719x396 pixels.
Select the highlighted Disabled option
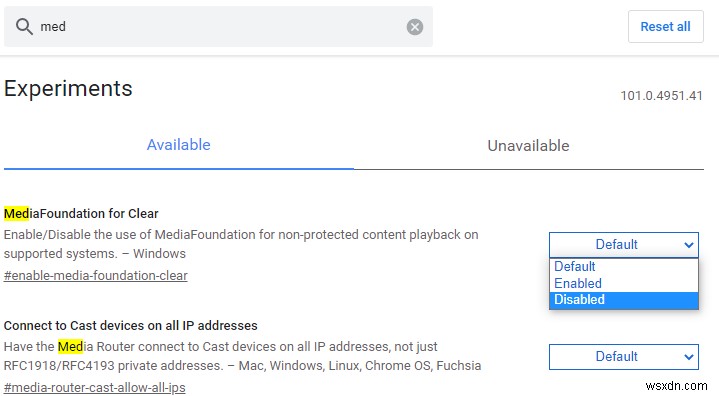624,300
